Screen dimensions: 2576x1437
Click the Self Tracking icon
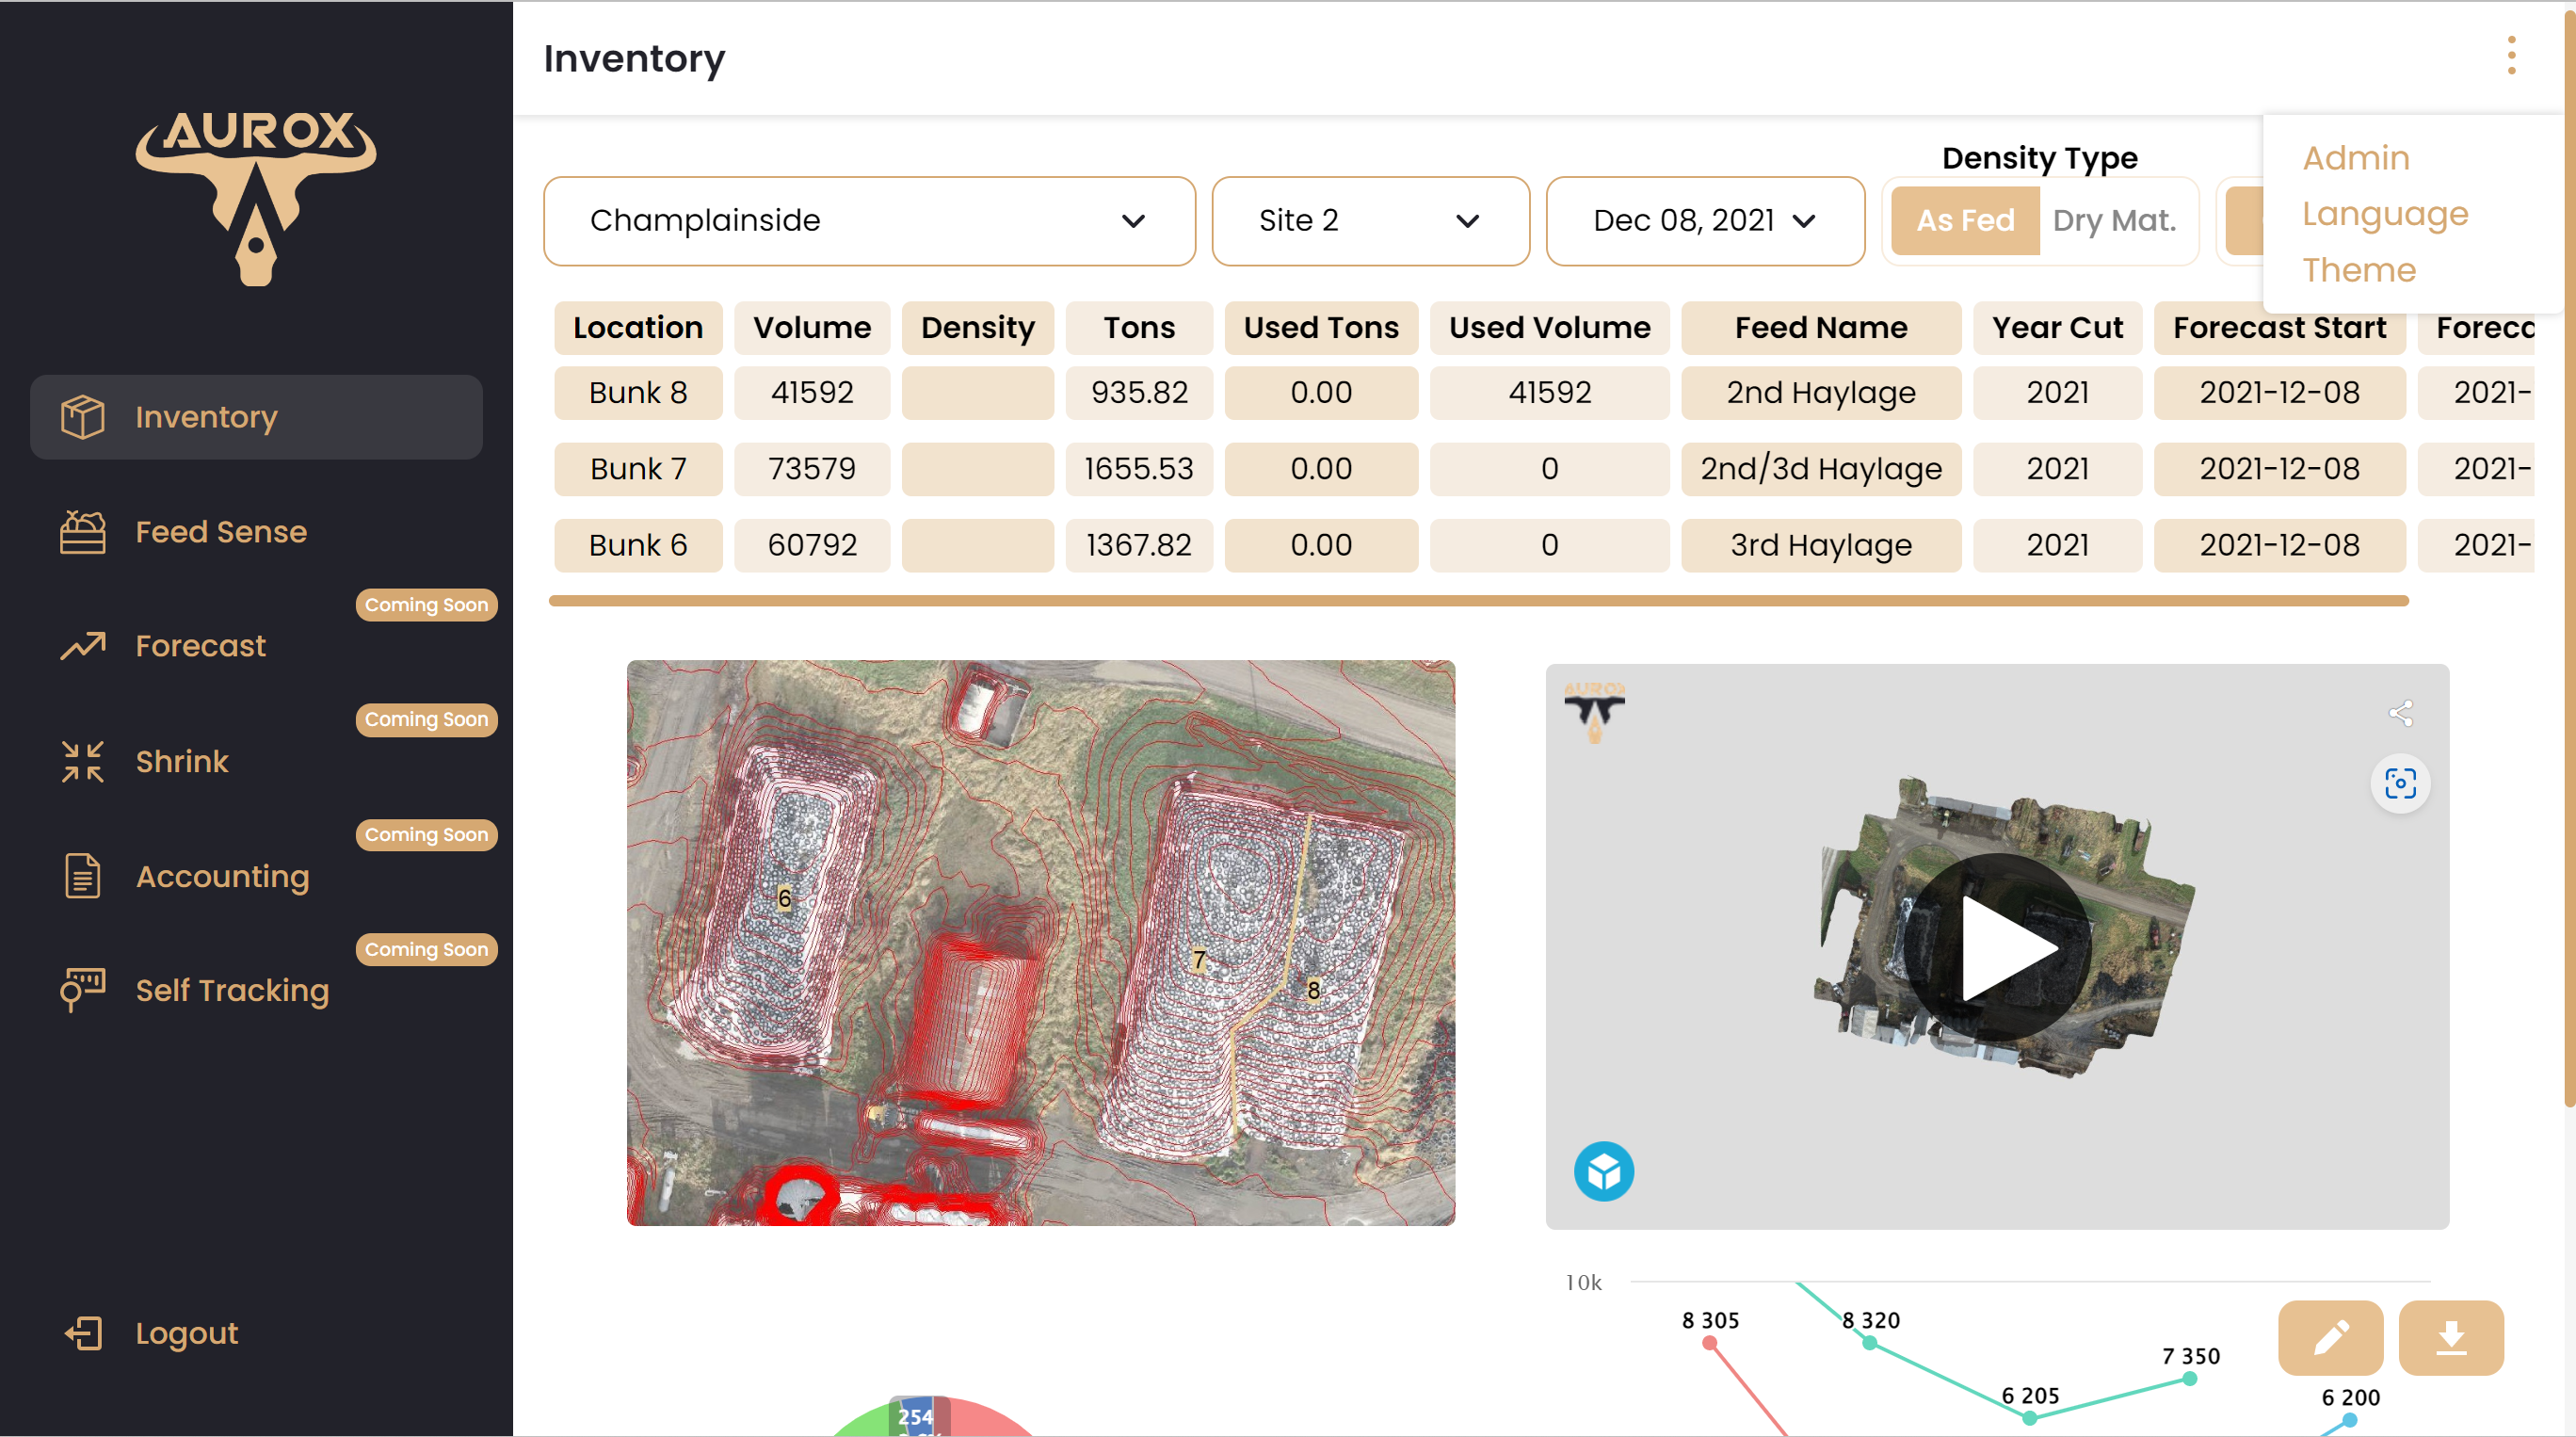[x=82, y=990]
